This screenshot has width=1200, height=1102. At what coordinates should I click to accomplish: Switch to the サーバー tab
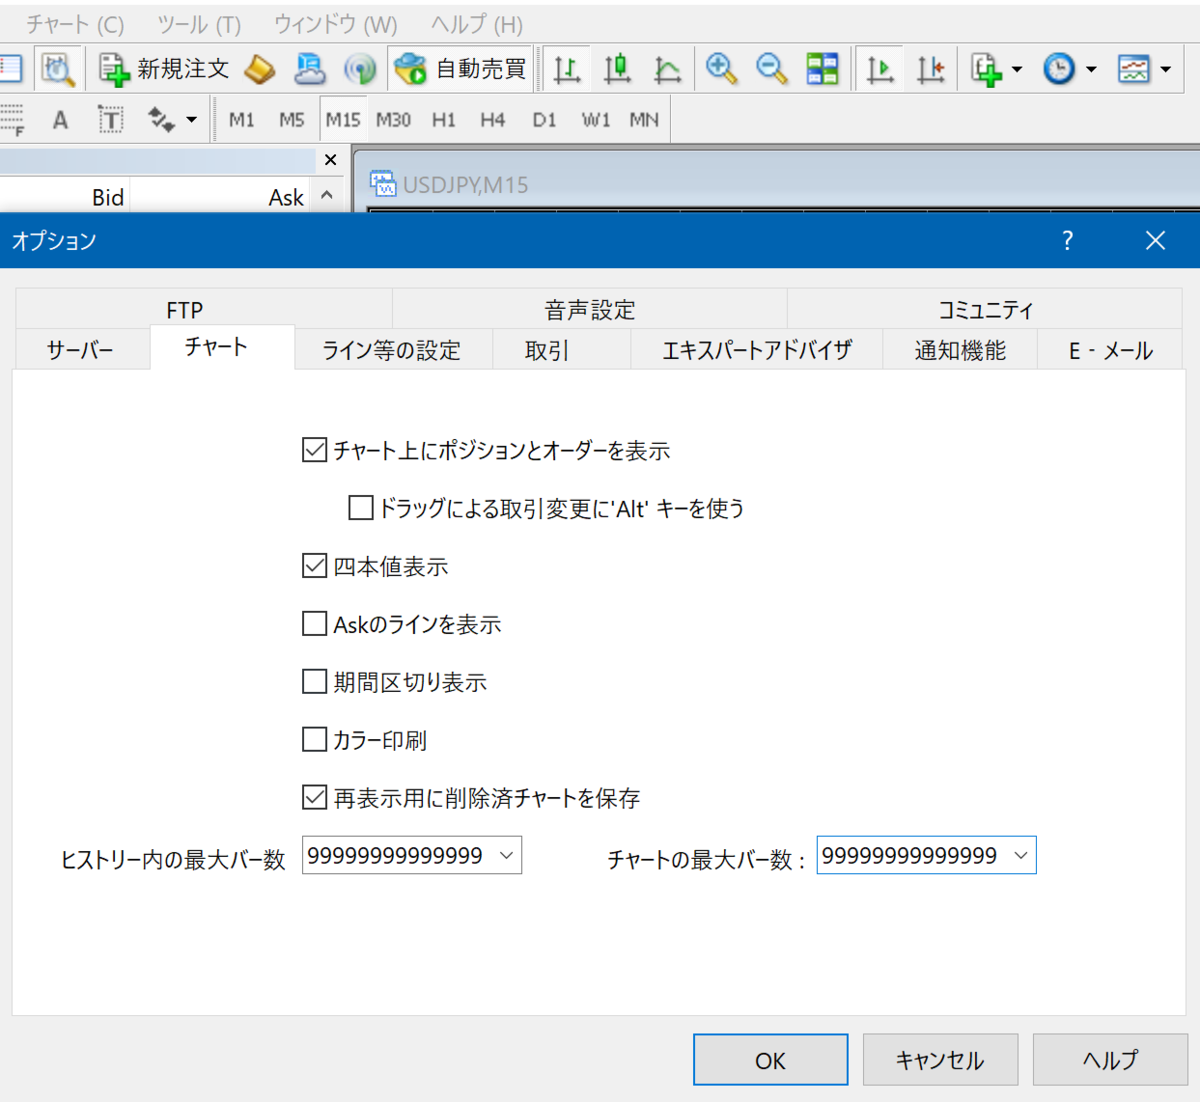pos(80,350)
